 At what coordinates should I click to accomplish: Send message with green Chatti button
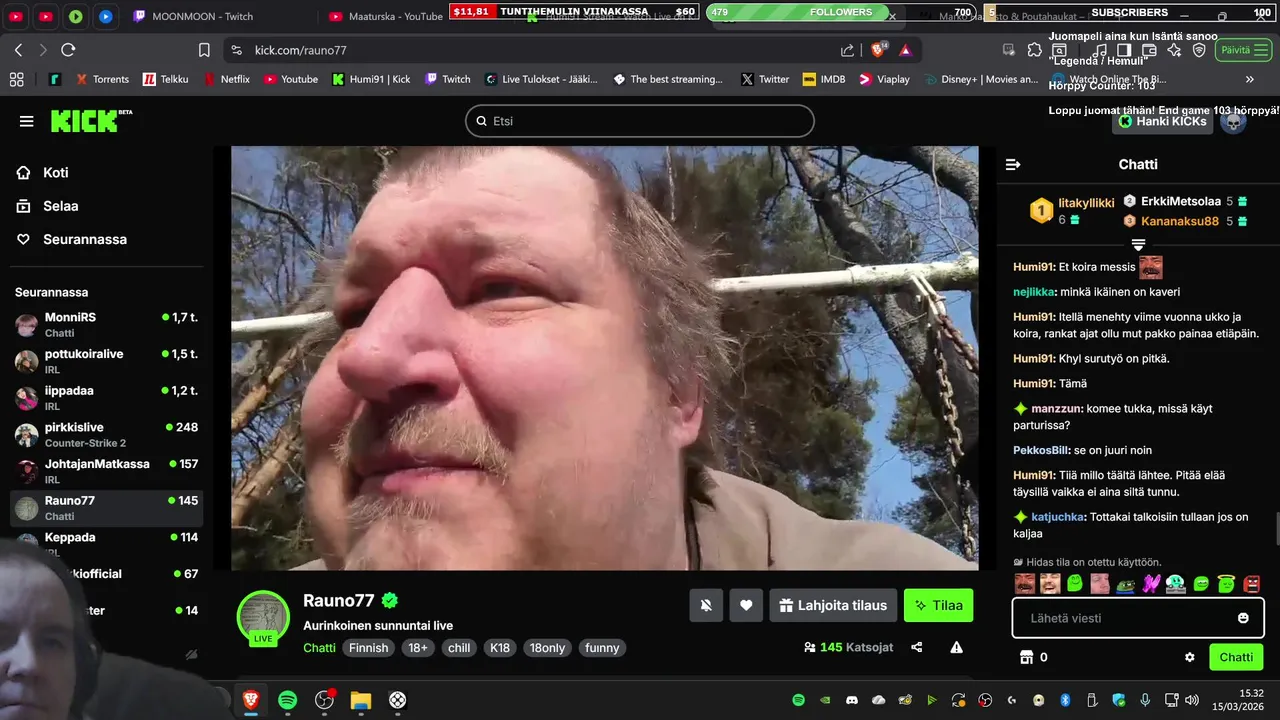click(x=1236, y=657)
